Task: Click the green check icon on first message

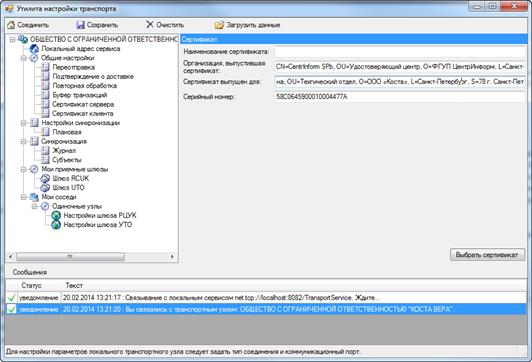Action: pyautogui.click(x=12, y=298)
